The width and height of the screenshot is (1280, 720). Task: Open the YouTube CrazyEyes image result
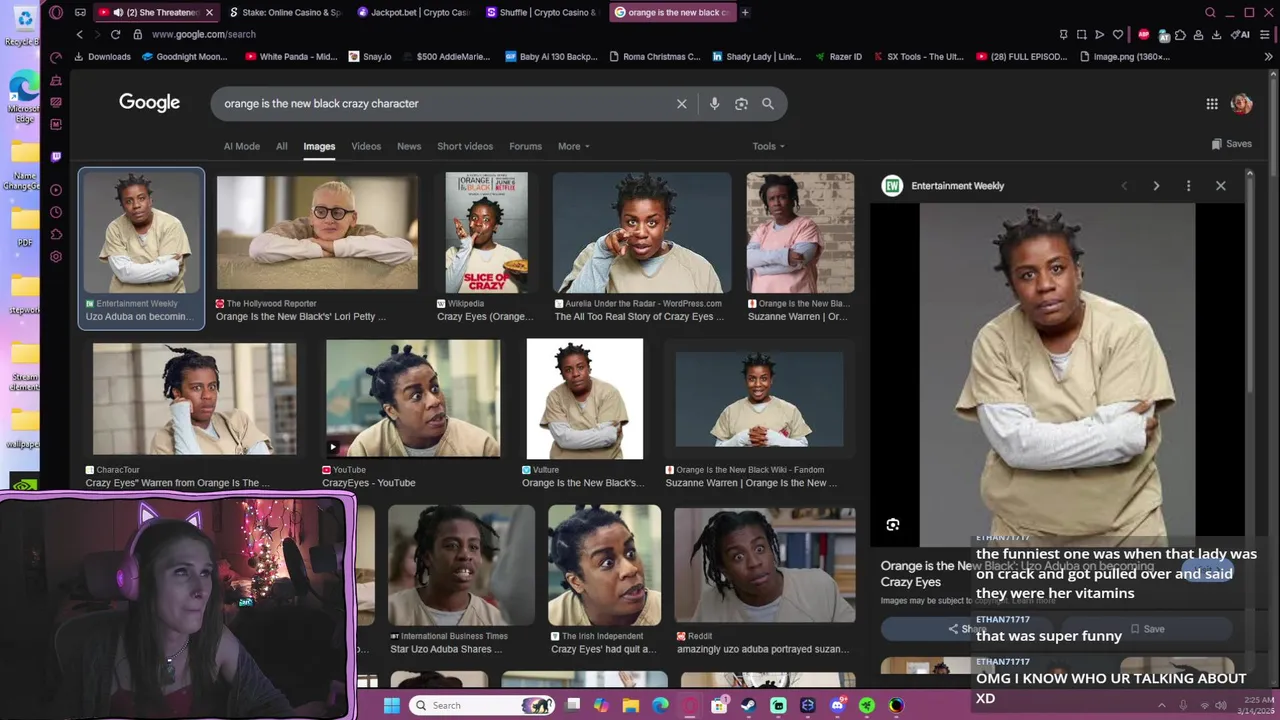pos(413,413)
